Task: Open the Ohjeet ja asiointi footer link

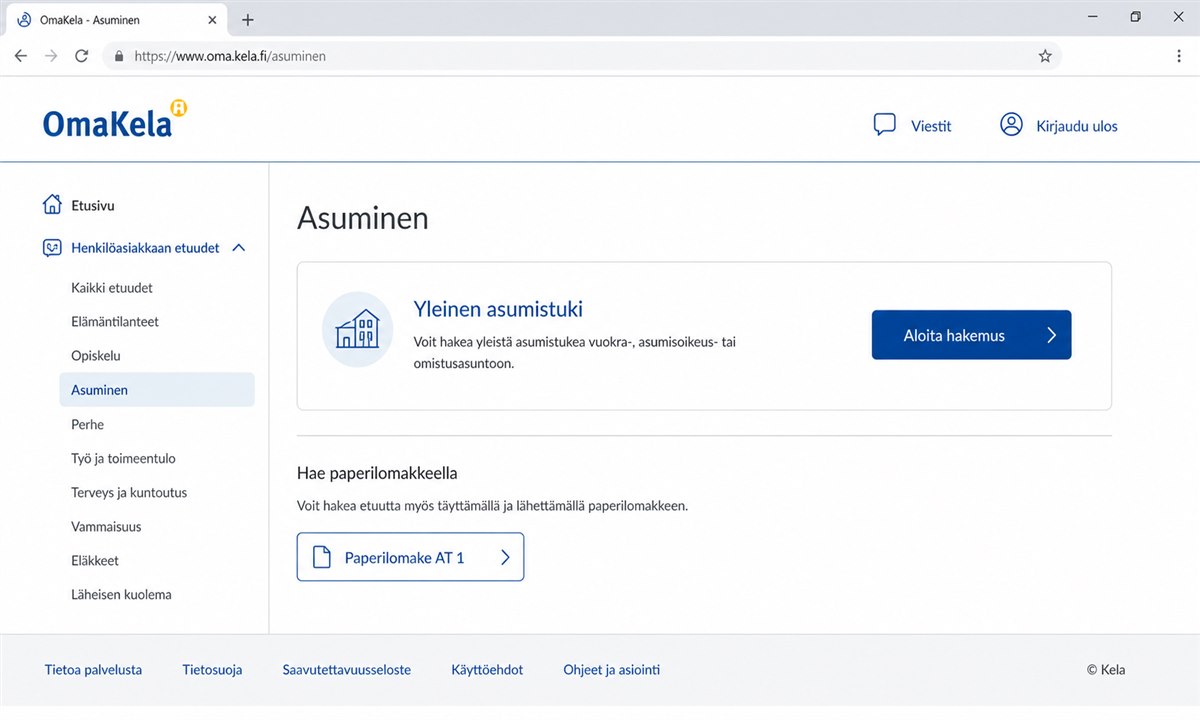Action: tap(612, 670)
